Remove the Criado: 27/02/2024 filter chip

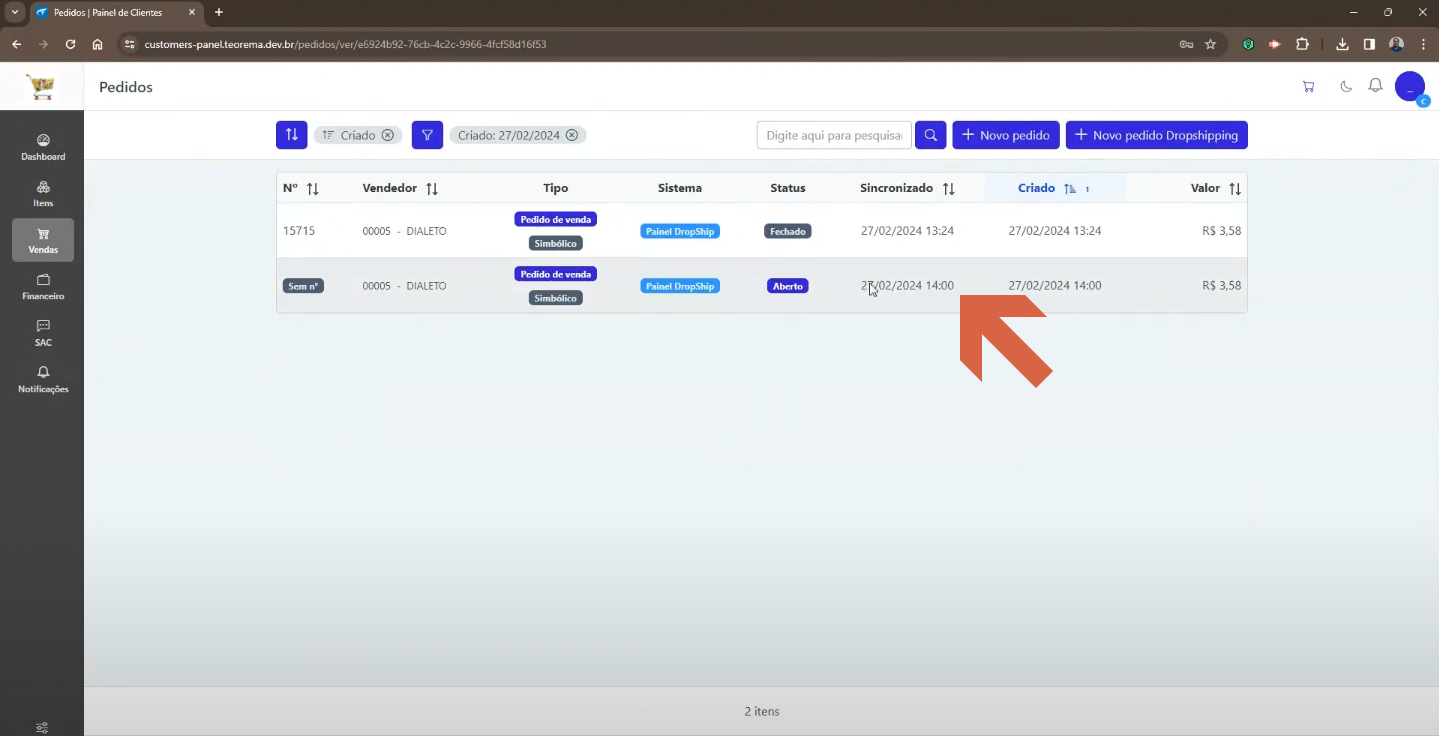point(572,135)
